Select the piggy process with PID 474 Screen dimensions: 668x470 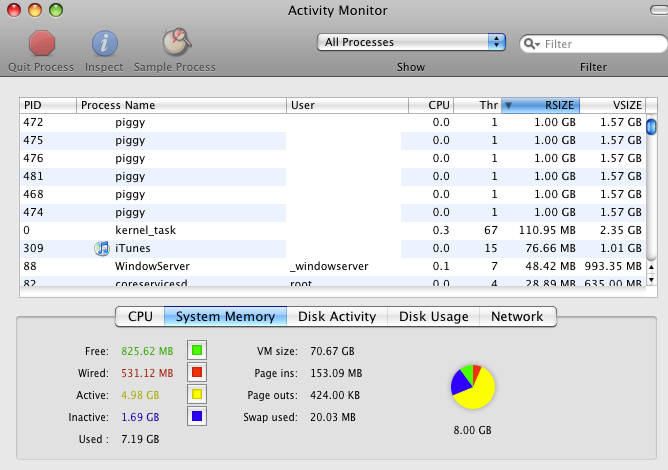(332, 212)
